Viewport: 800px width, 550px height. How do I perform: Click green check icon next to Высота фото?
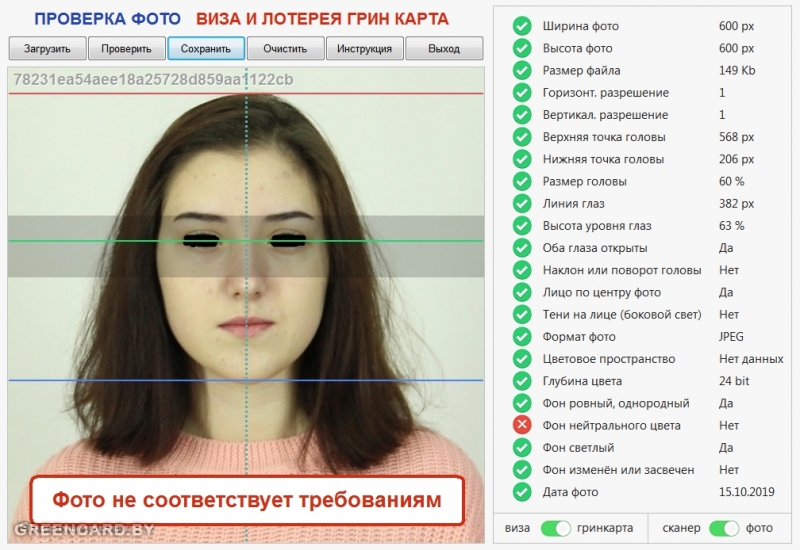click(522, 48)
